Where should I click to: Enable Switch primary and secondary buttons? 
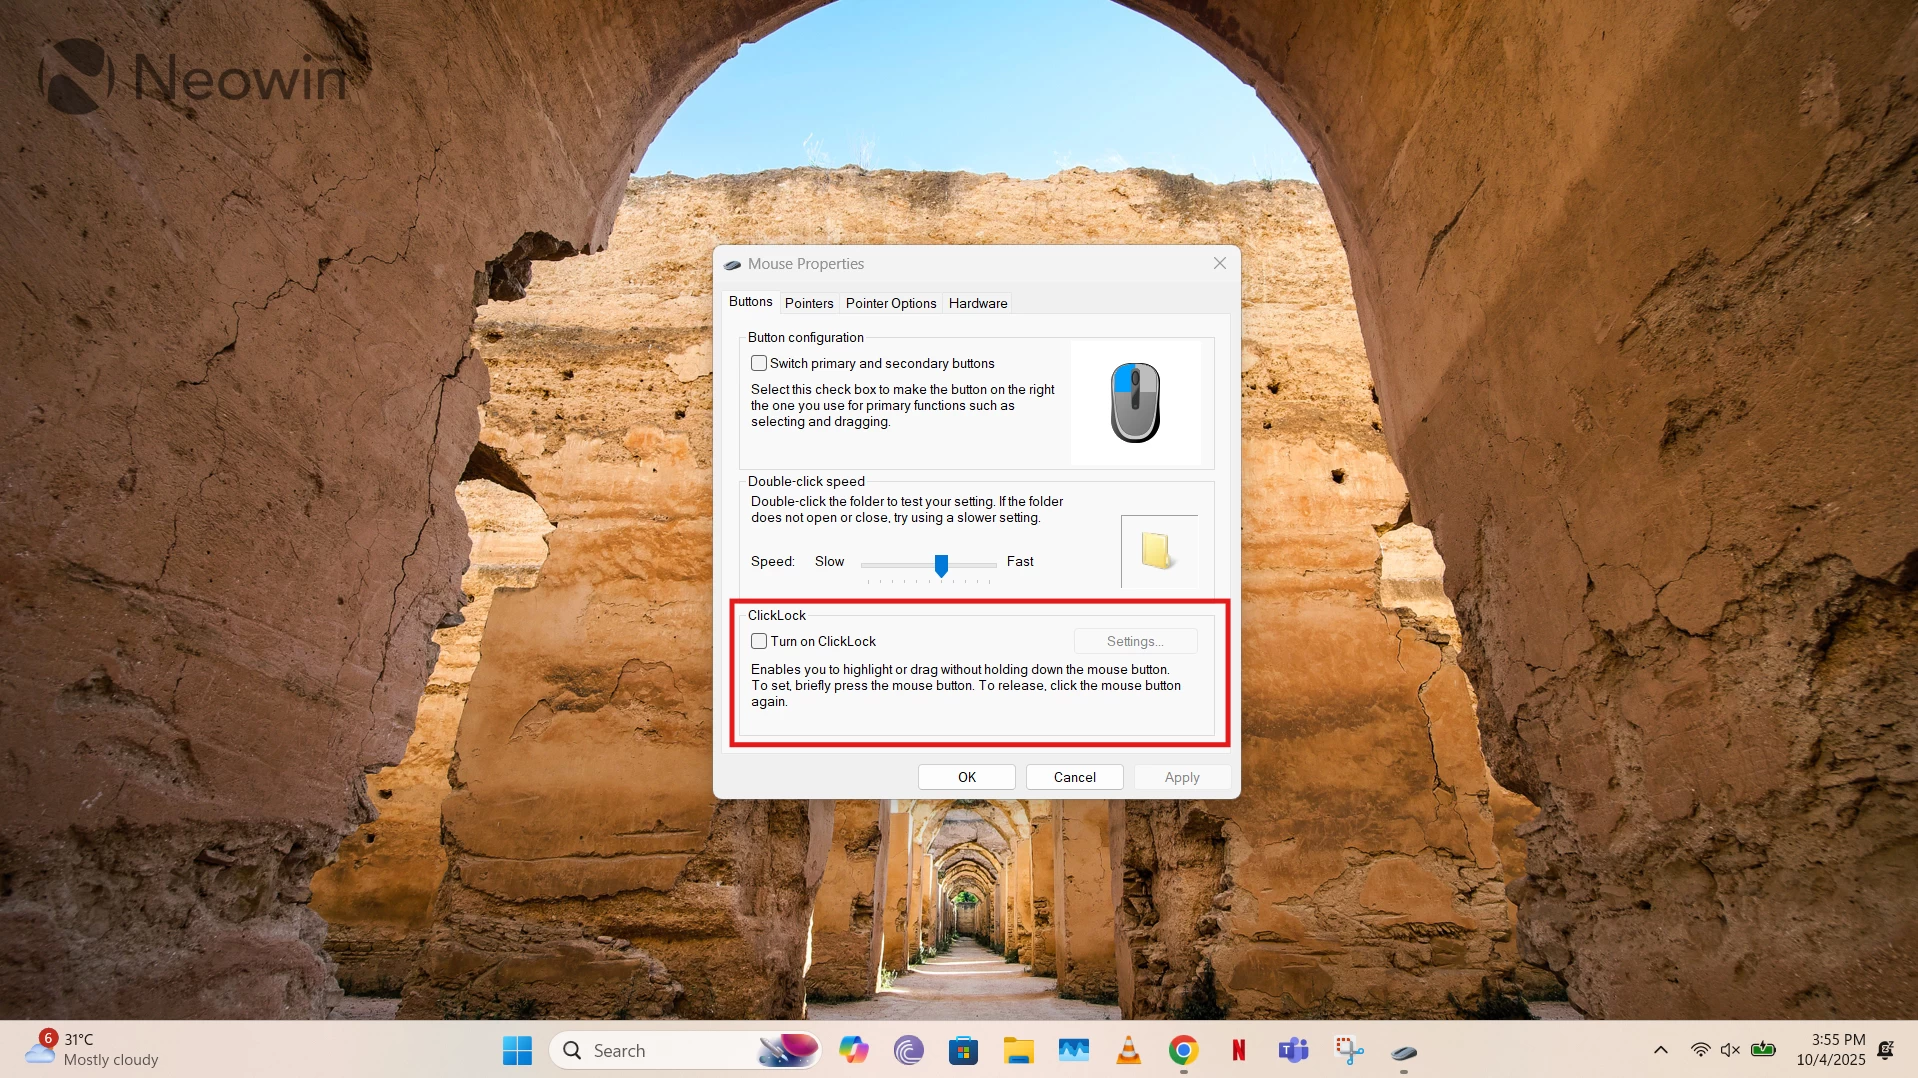759,363
